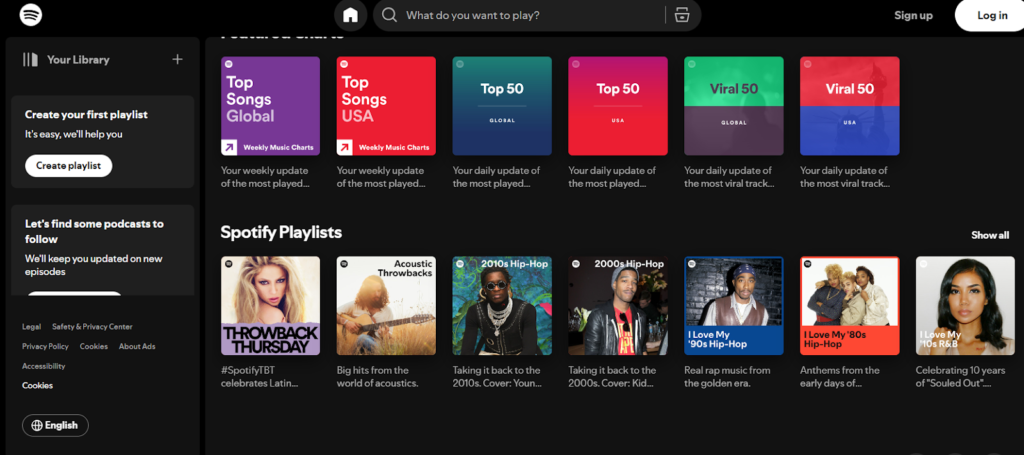Open the 2000s Hip-Hop playlist cover

(x=618, y=306)
